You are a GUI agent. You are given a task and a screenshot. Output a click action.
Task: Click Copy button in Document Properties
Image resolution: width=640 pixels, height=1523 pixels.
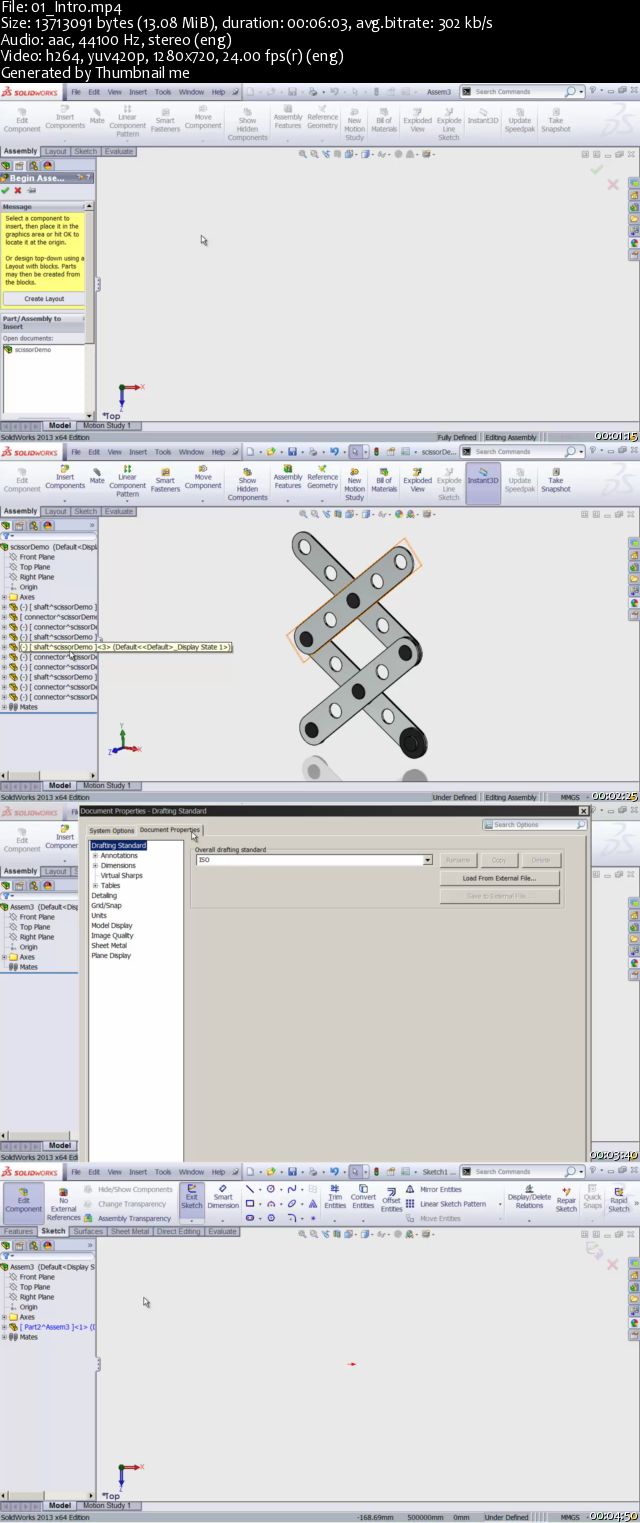click(498, 860)
